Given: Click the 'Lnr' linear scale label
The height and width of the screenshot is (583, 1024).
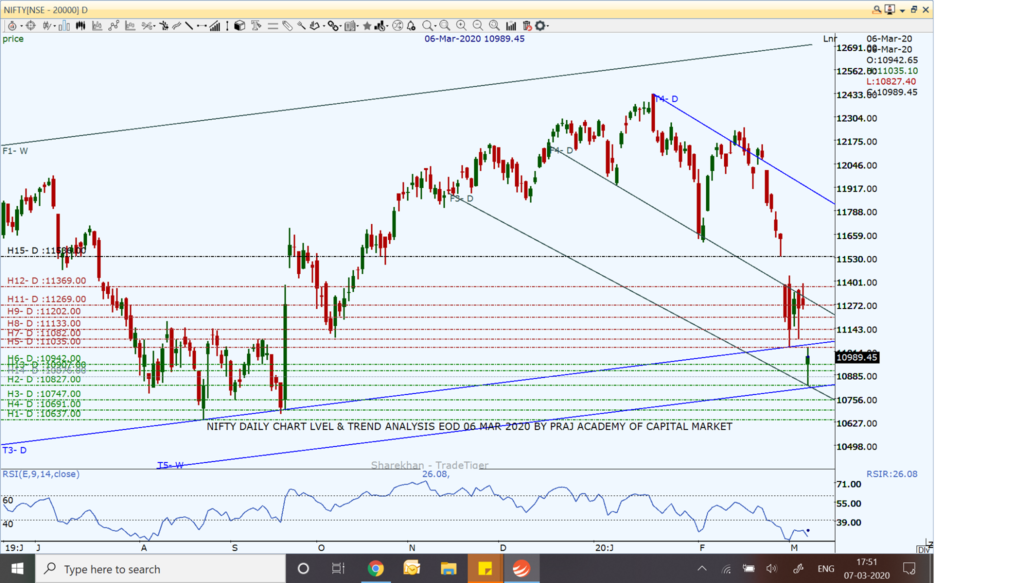Looking at the screenshot, I should 829,39.
